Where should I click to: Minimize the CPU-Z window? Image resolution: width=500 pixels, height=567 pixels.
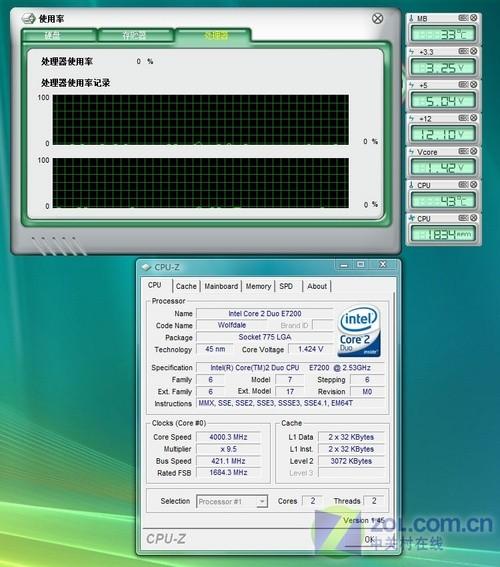pyautogui.click(x=344, y=265)
